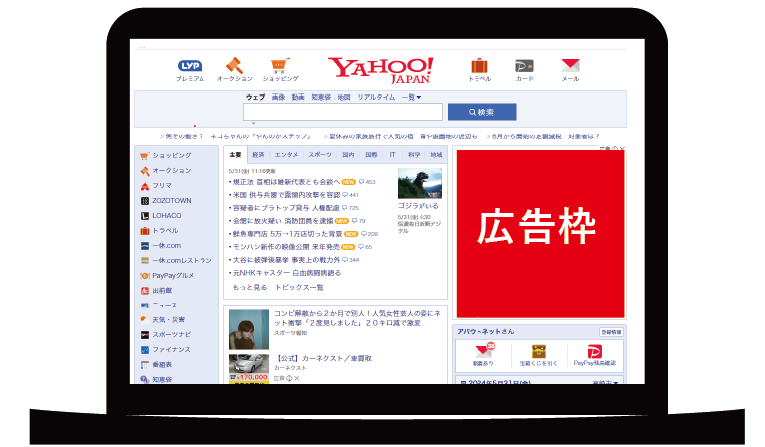
Task: Open the PayPay残高確認 icon
Action: (594, 351)
